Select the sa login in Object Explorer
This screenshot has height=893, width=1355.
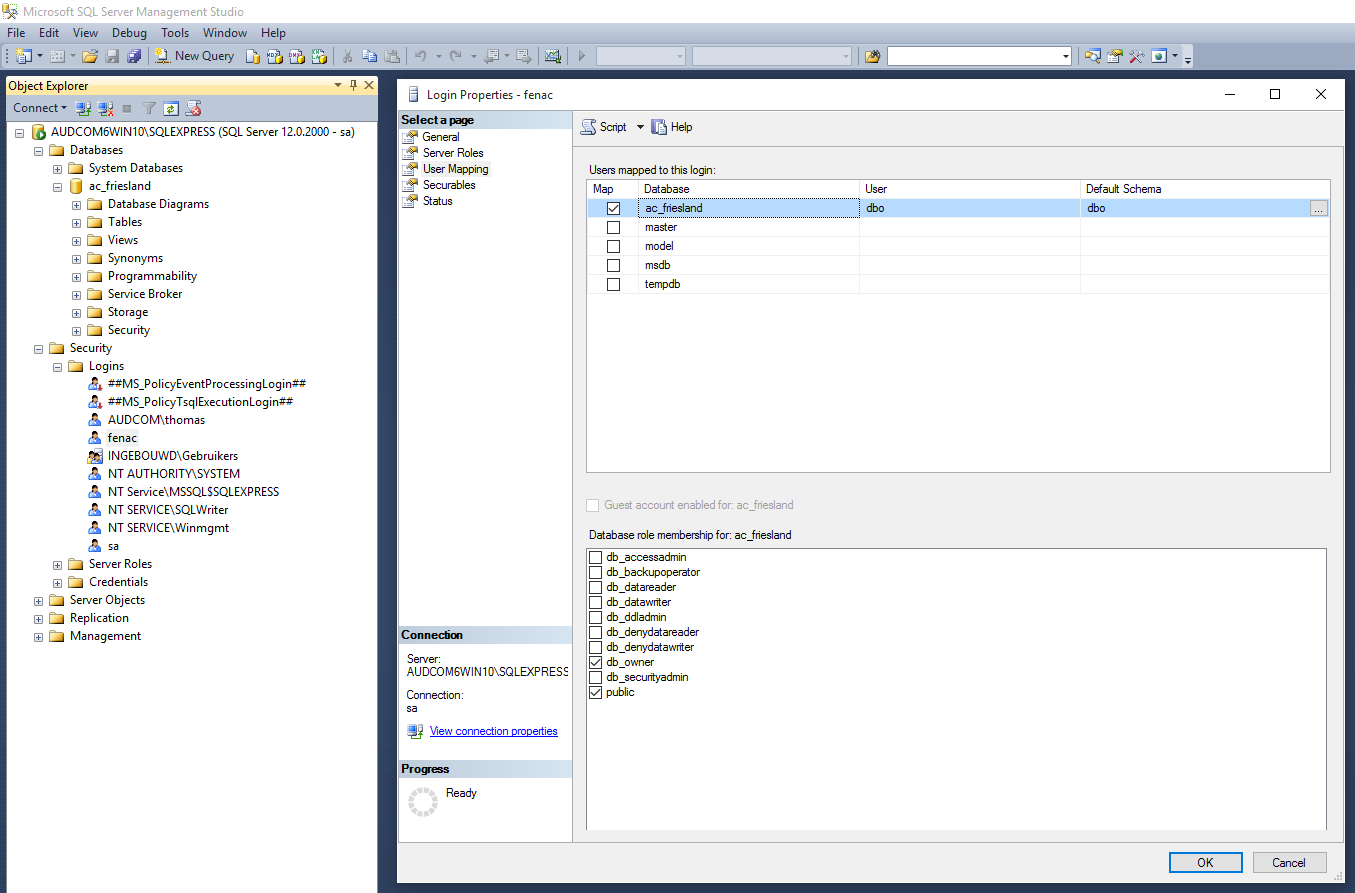pos(113,546)
